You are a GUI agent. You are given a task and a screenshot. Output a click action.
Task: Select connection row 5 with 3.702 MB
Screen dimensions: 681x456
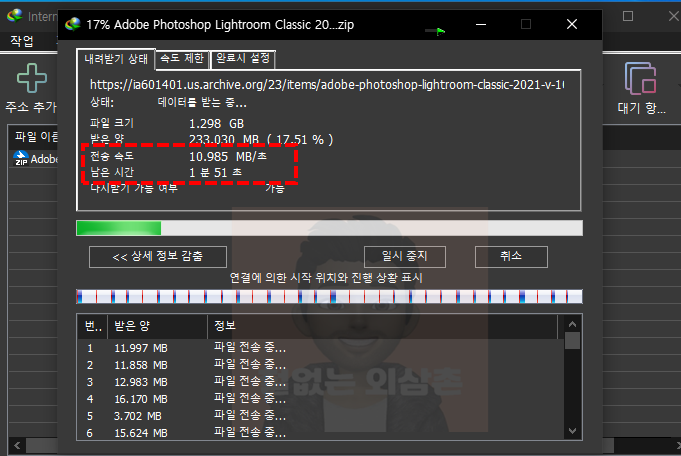321,416
